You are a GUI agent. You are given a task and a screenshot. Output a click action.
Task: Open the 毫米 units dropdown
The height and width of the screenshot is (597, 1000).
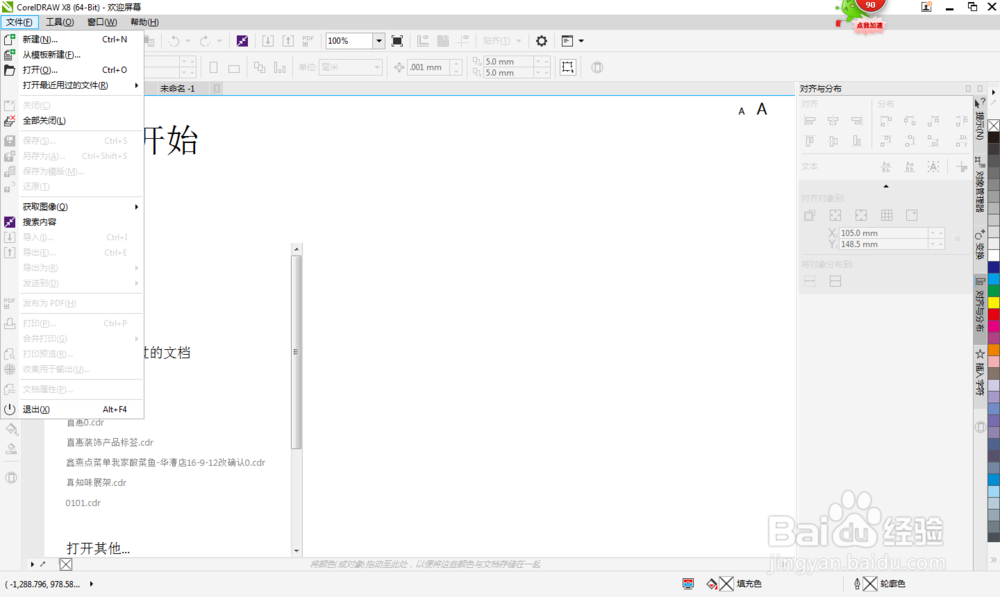(x=376, y=67)
